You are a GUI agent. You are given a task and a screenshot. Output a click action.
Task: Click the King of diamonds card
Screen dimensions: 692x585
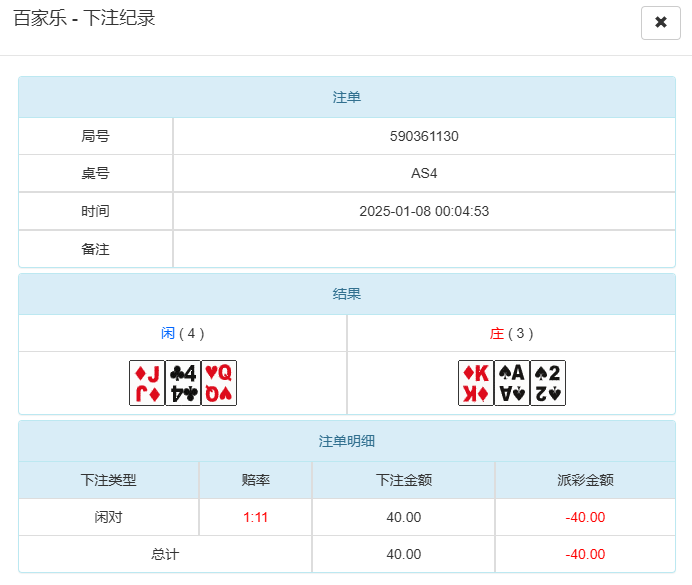[x=476, y=383]
